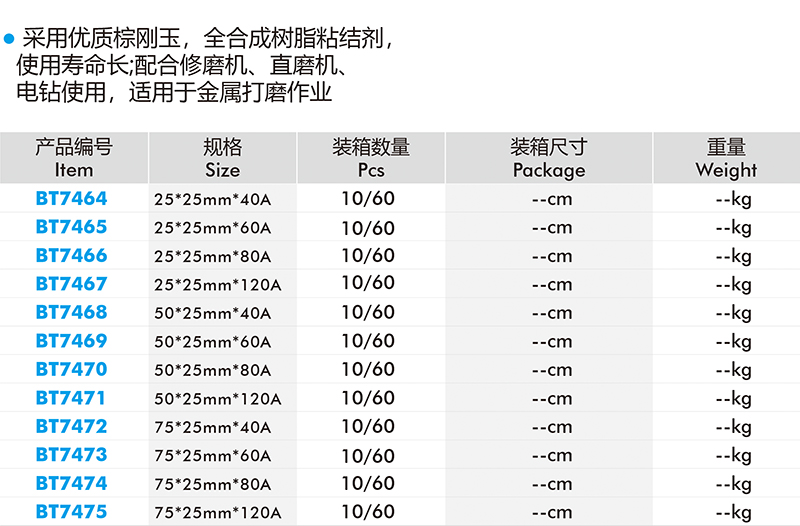Select product code BT7471
800x526 pixels.
(71, 398)
